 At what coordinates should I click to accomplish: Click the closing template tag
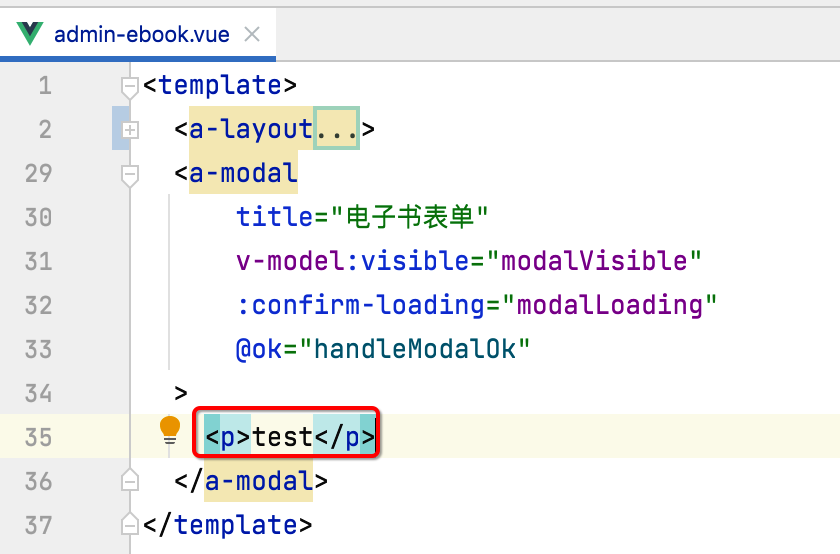(228, 525)
